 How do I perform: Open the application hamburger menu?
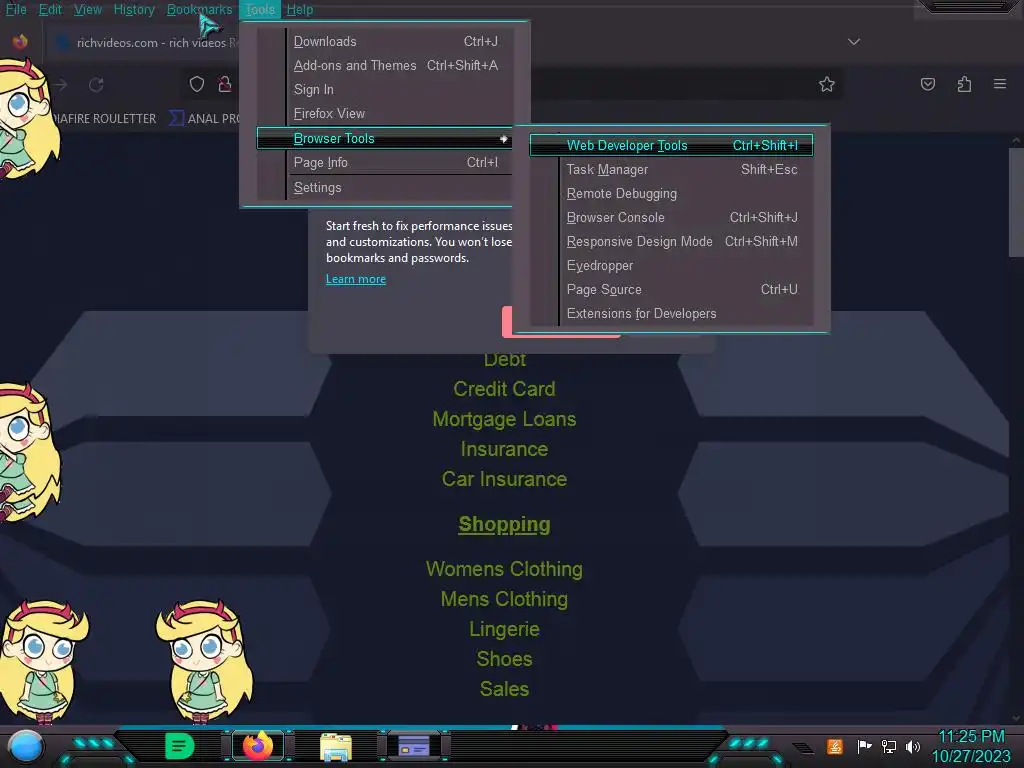(x=1000, y=84)
